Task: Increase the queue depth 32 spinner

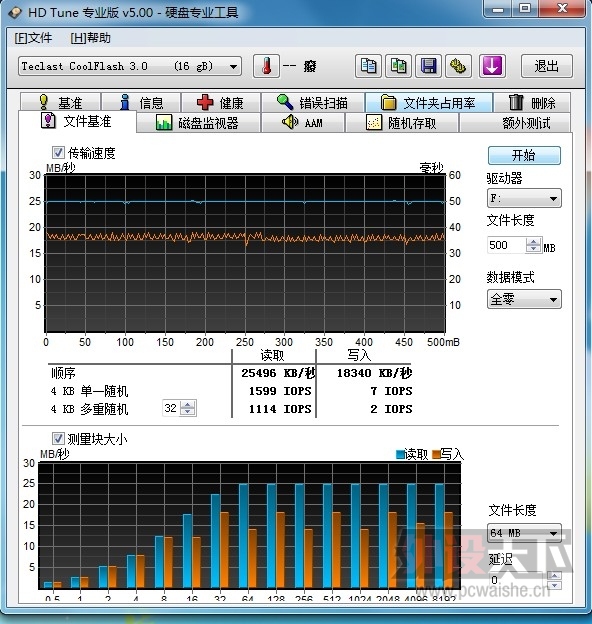Action: coord(187,404)
